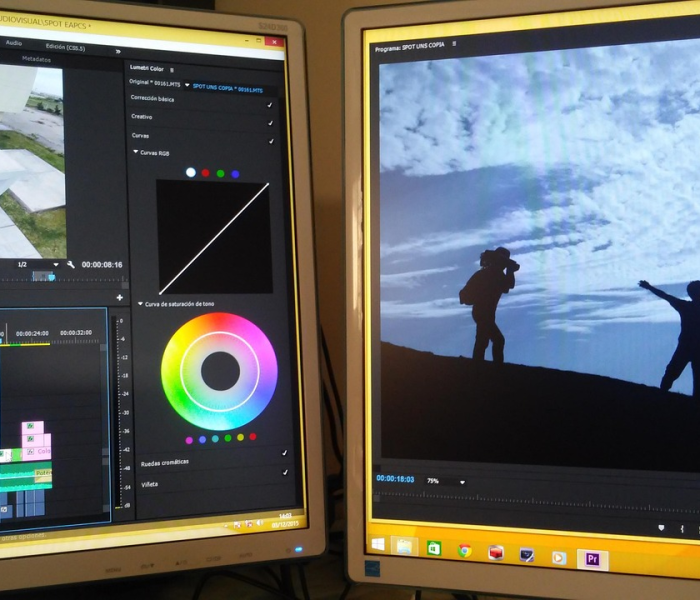Image resolution: width=700 pixels, height=600 pixels.
Task: Select the SPOT UNS COPIA clip link
Action: 223,86
